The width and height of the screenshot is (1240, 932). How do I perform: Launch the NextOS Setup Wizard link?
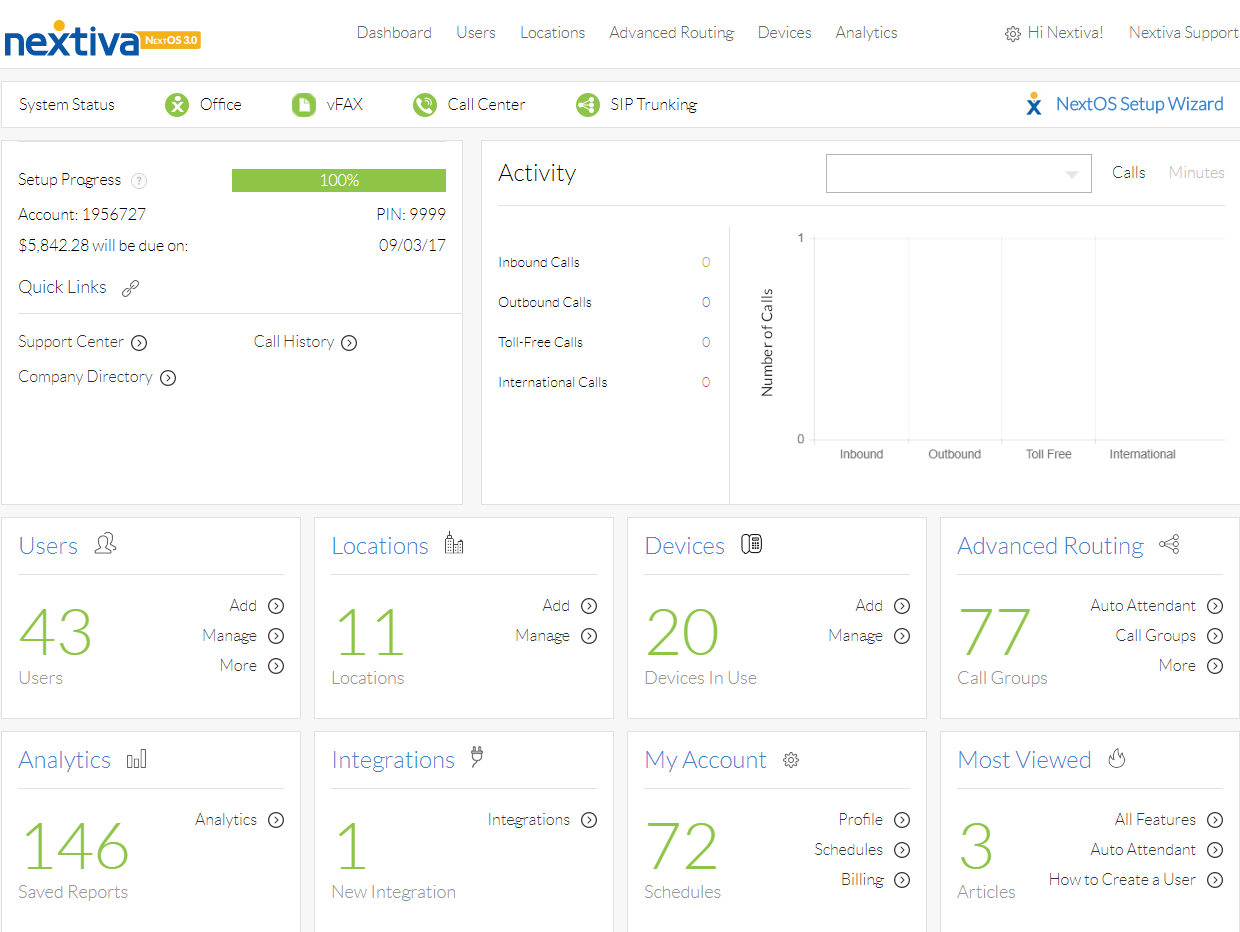tap(1139, 104)
